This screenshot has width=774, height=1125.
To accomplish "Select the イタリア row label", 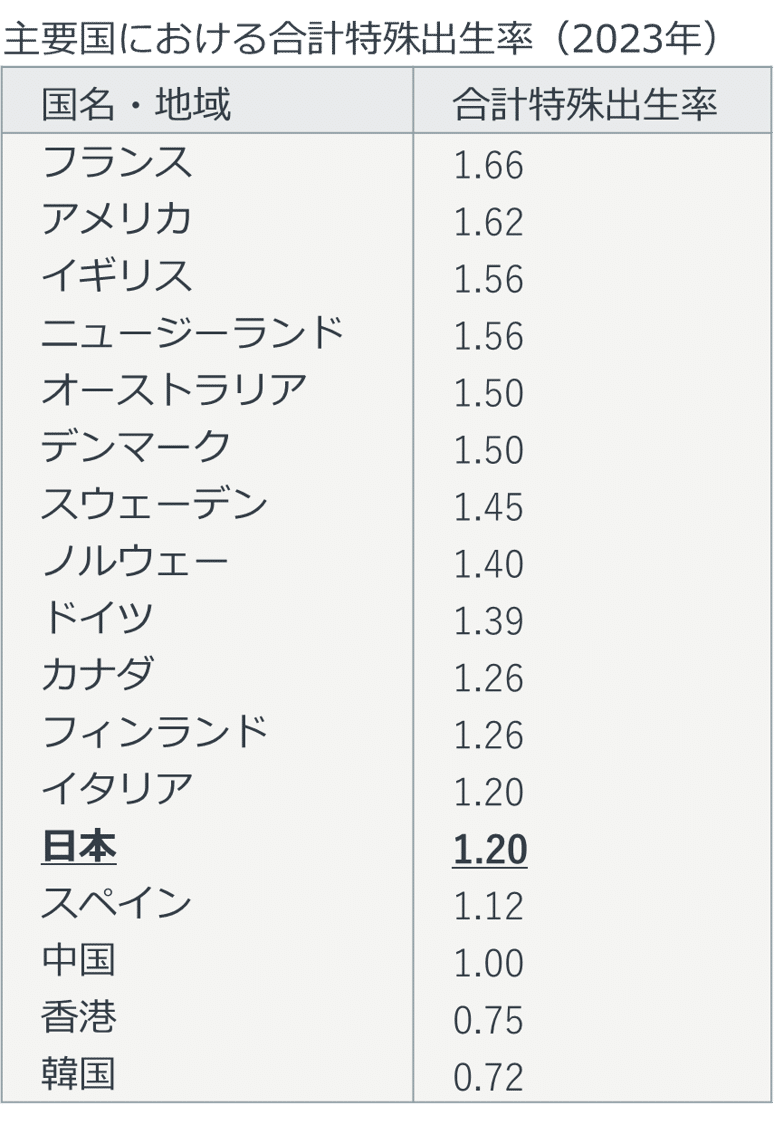I will [117, 788].
